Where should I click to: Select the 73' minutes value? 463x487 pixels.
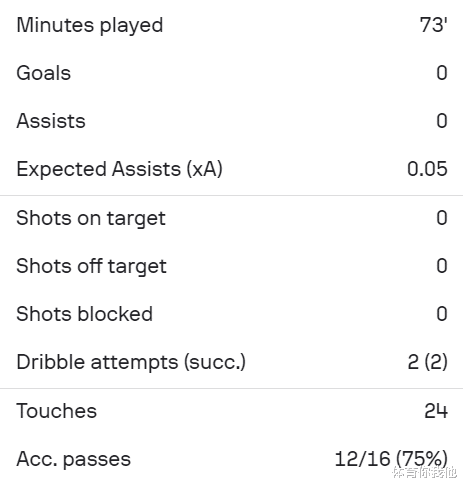433,25
